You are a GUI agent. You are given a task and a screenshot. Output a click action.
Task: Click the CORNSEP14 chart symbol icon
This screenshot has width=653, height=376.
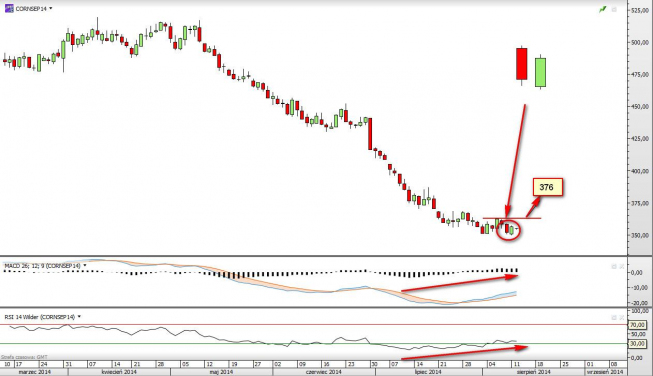coord(9,8)
